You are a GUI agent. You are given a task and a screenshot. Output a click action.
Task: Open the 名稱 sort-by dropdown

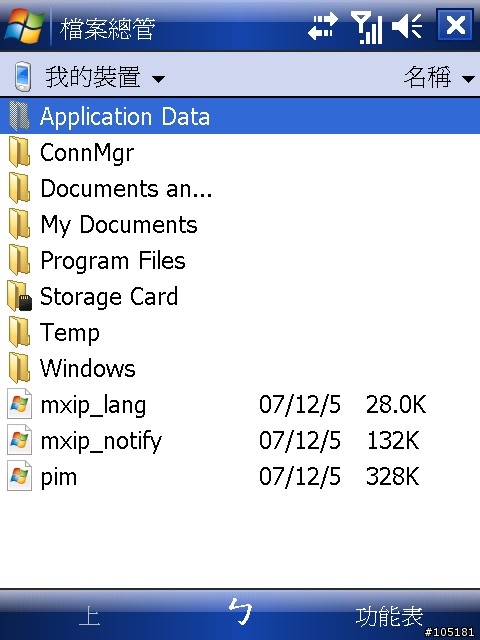pyautogui.click(x=439, y=77)
